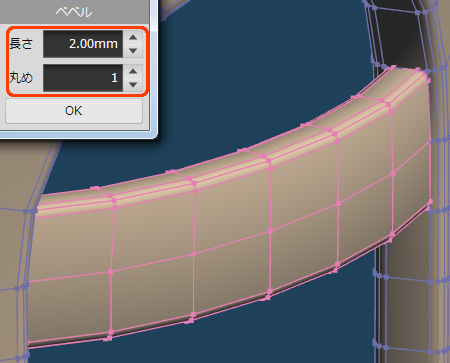The image size is (450, 363).
Task: Decrease the 長さ length value with down arrow
Action: click(133, 50)
